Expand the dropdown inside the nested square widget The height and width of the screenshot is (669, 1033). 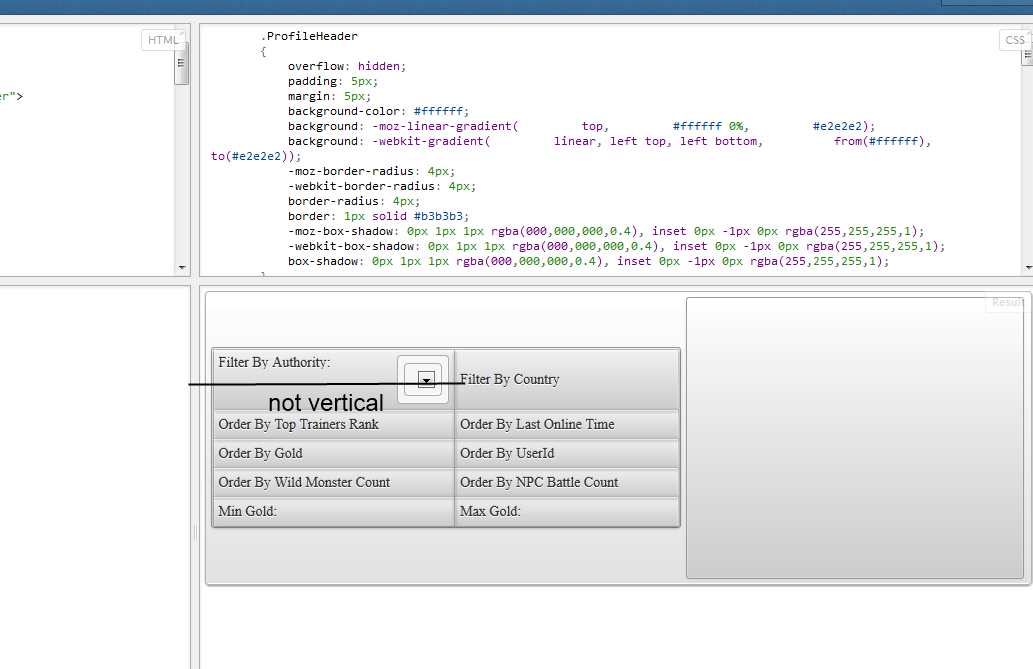tap(425, 378)
